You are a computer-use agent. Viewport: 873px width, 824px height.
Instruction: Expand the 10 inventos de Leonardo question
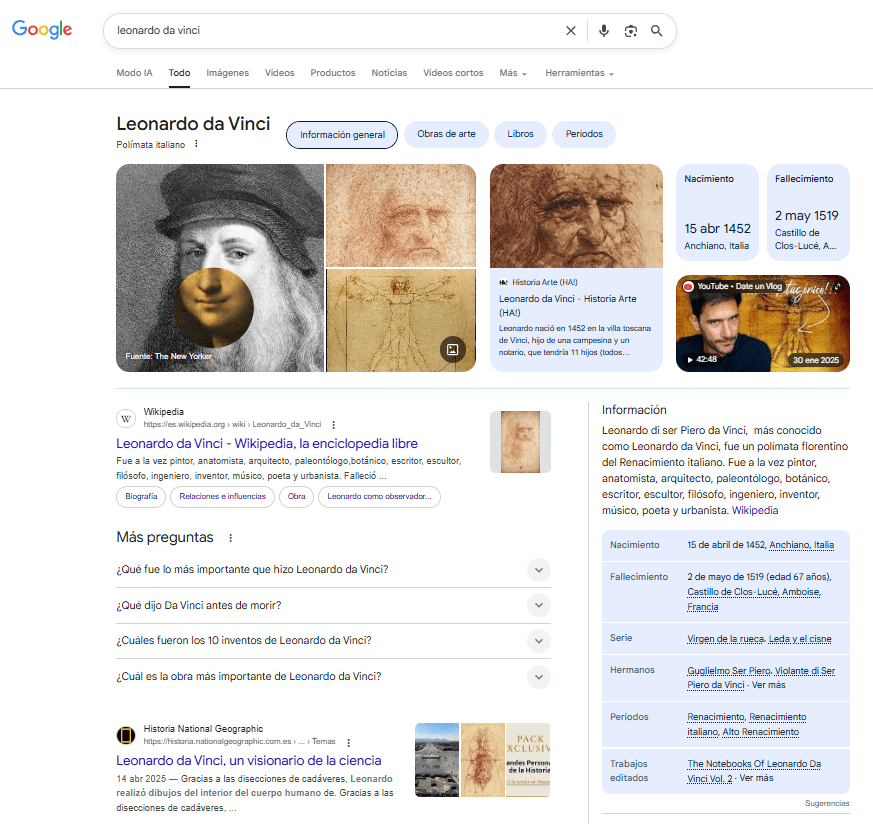539,641
